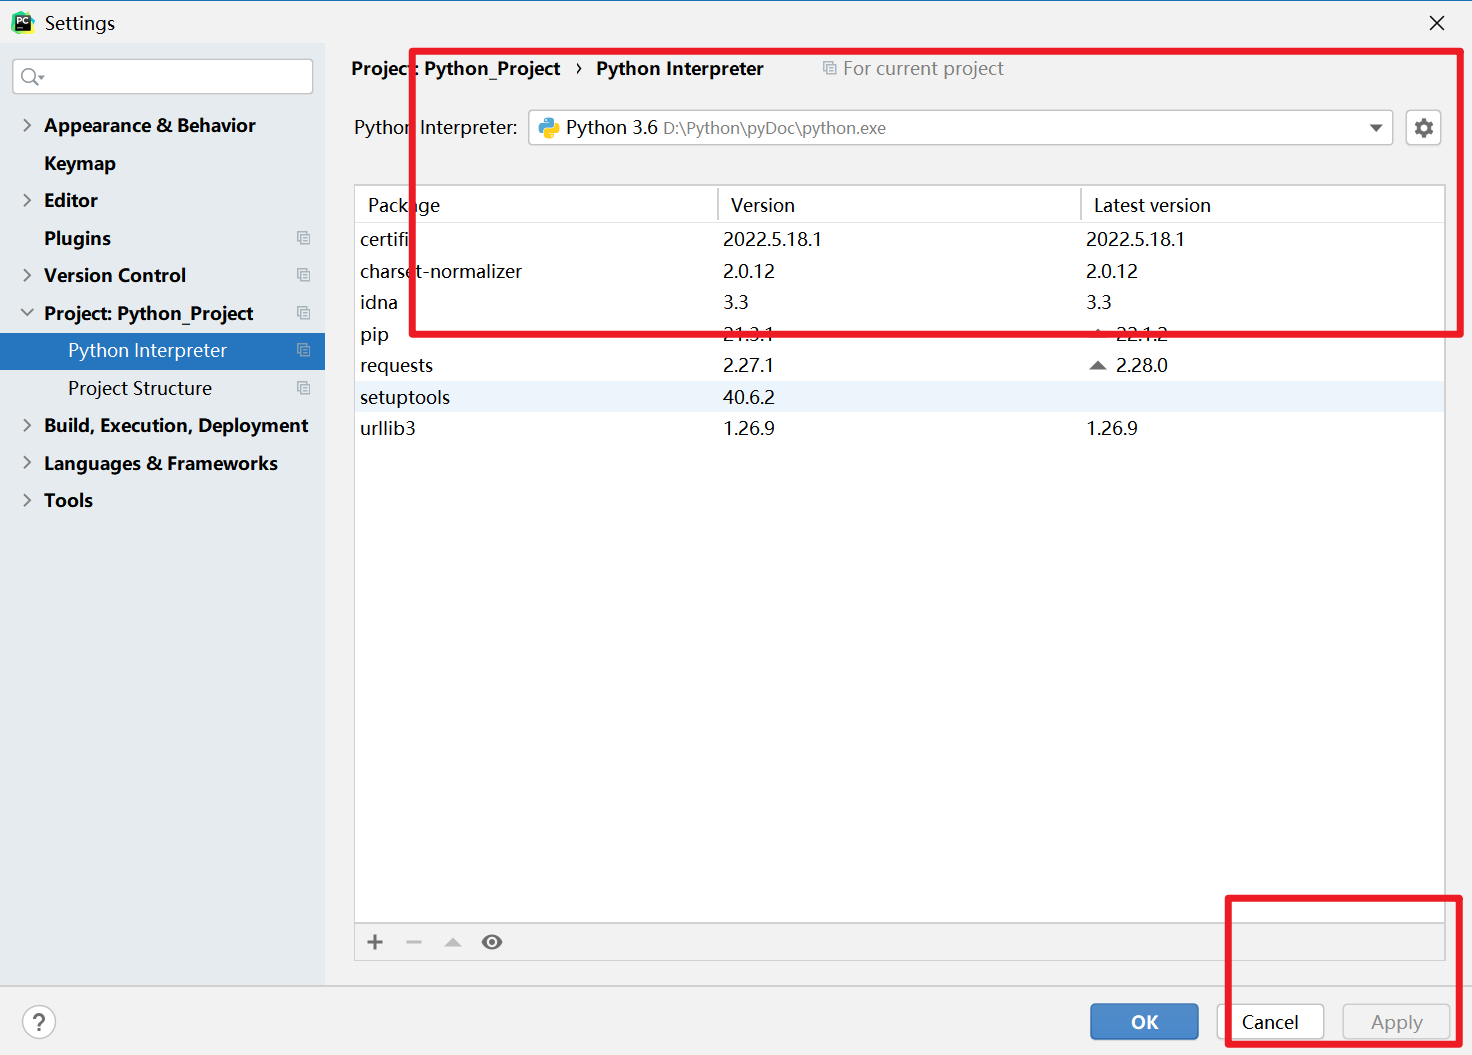The height and width of the screenshot is (1055, 1472).
Task: Open Keymap settings page
Action: [x=80, y=163]
